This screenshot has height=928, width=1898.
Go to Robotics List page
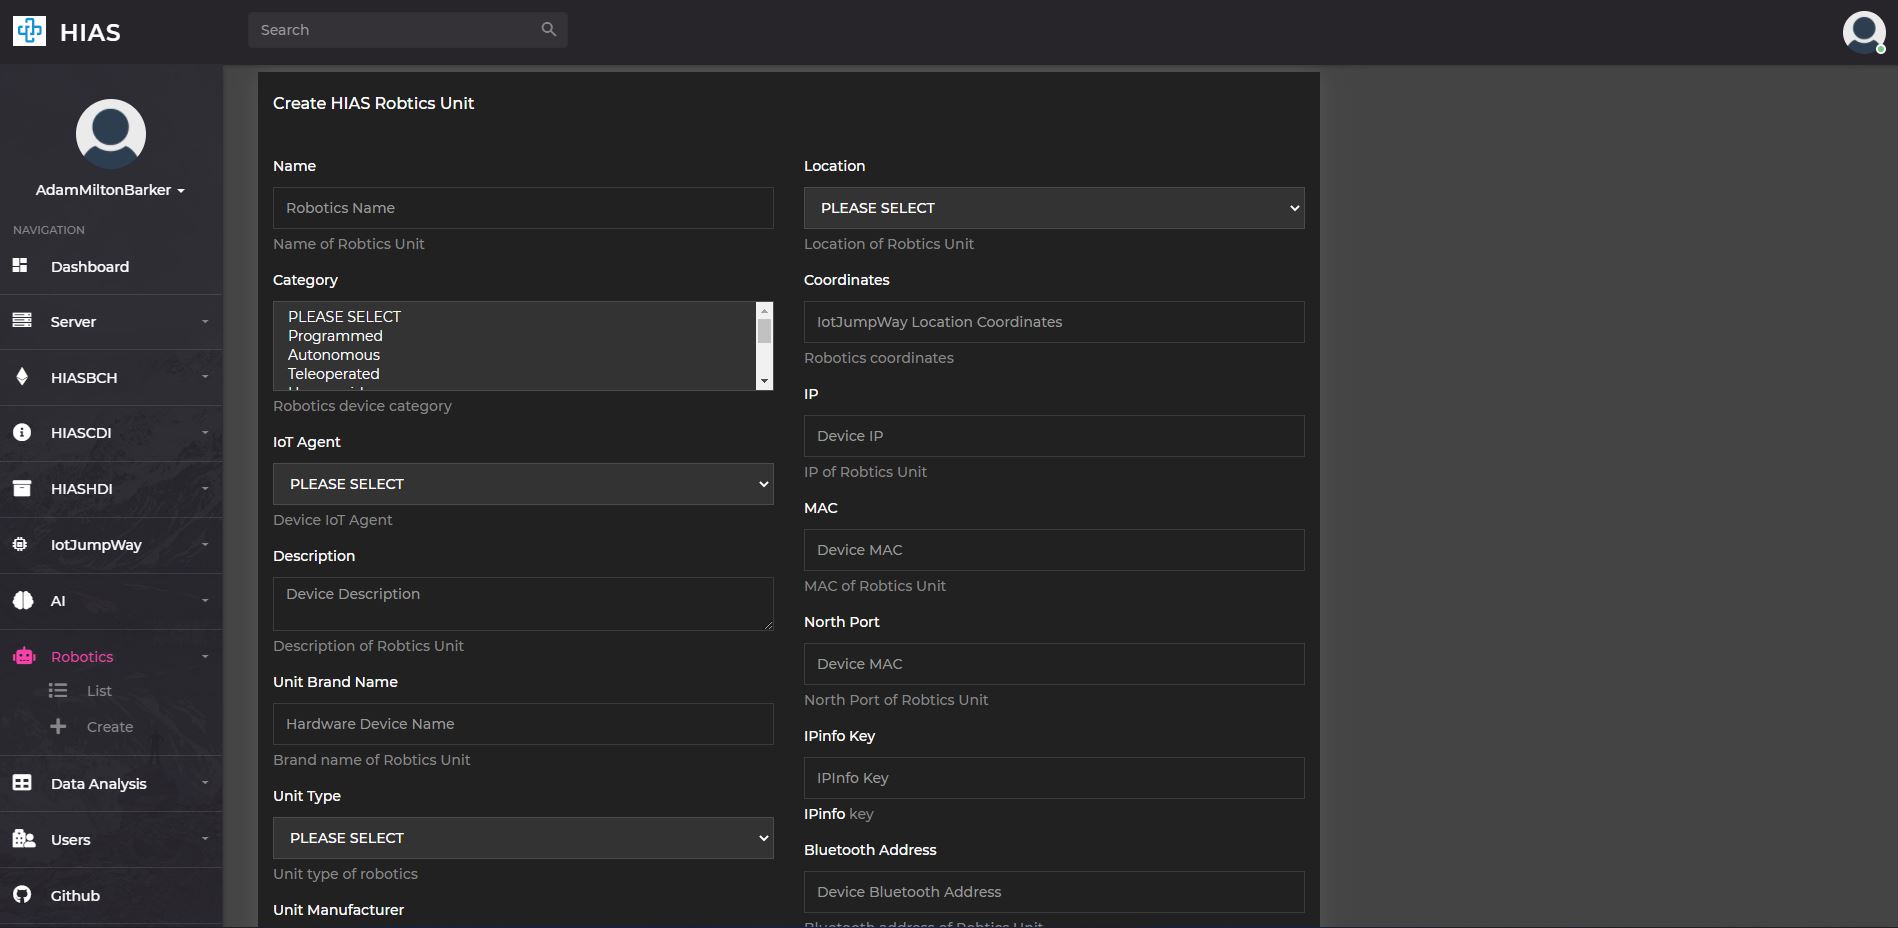pos(99,691)
